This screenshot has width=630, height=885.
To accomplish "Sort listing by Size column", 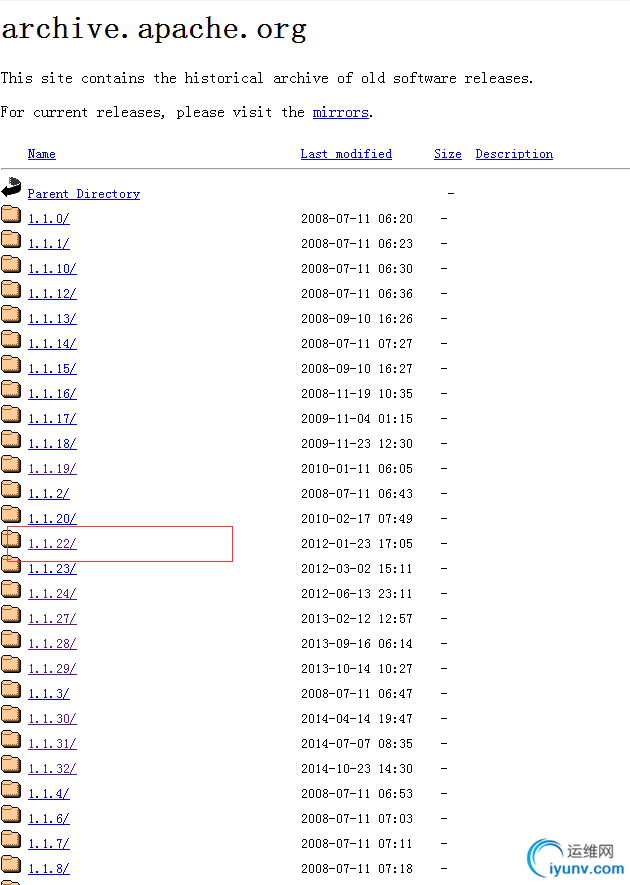I will [448, 154].
